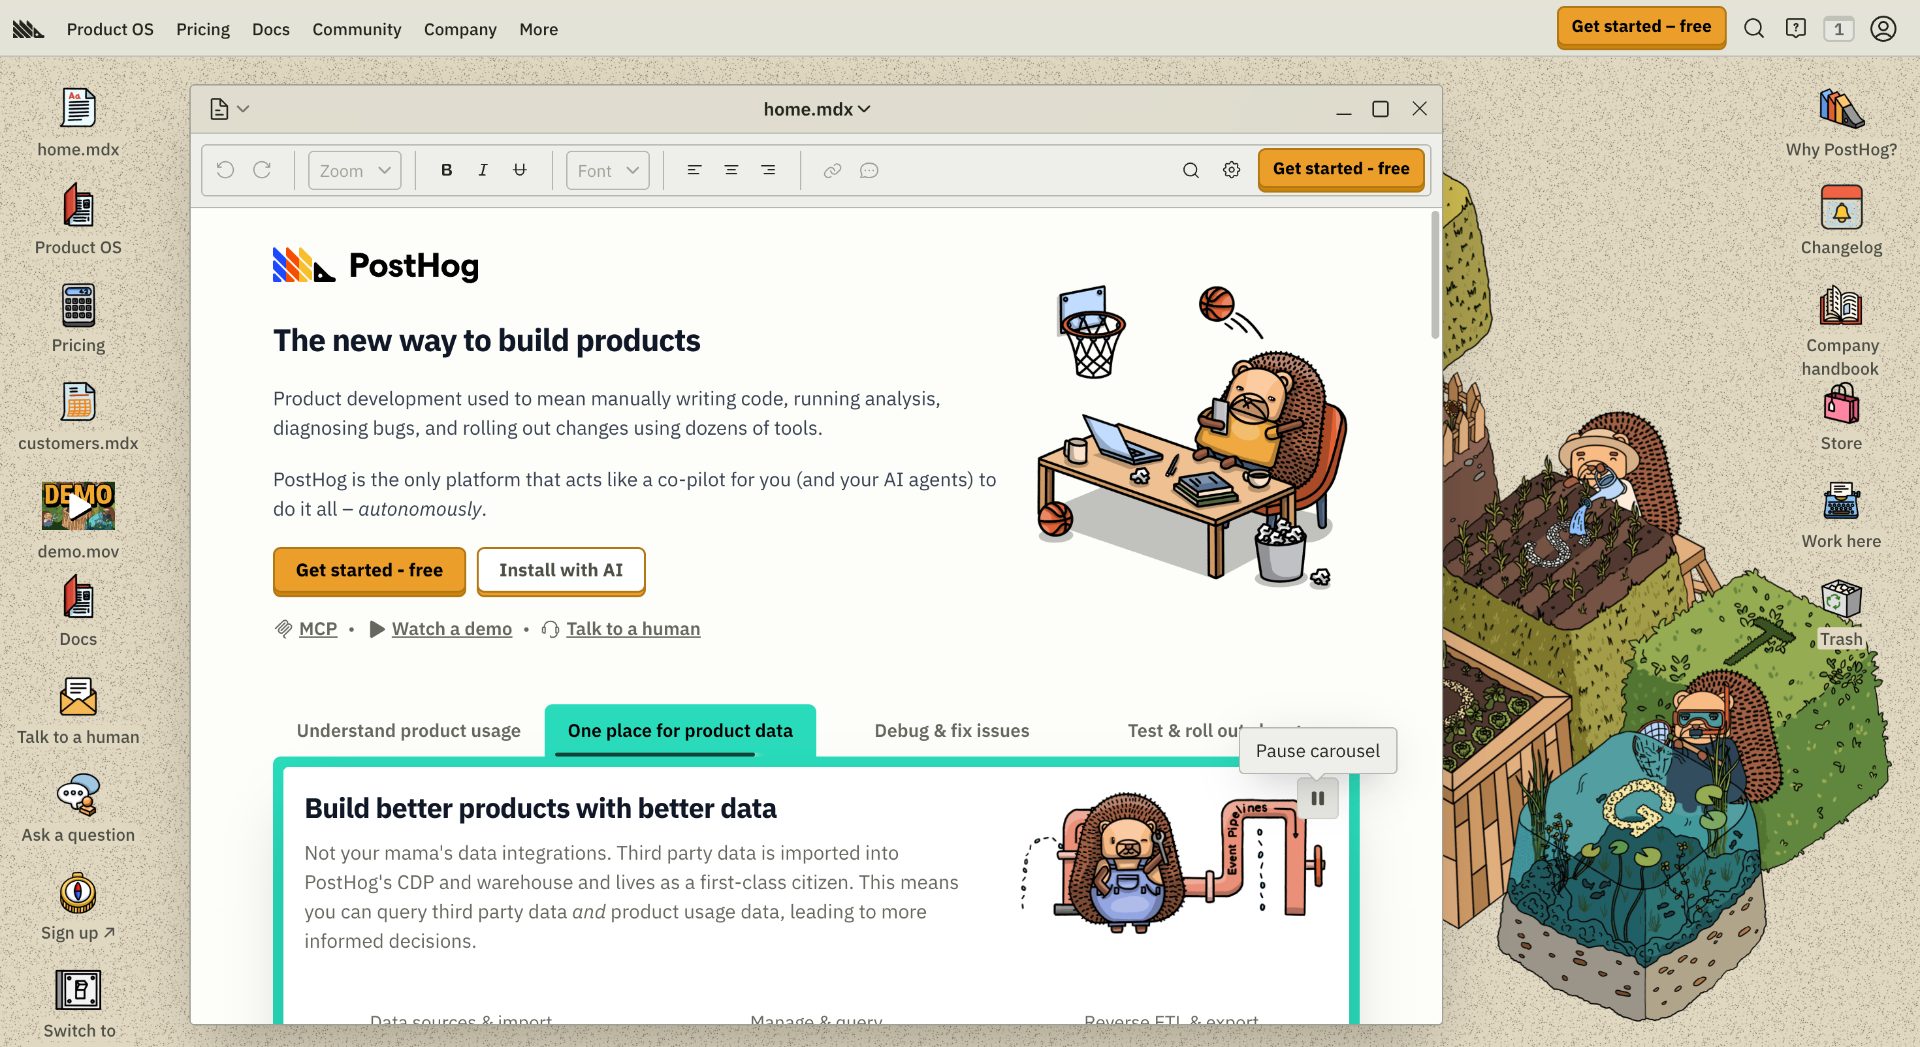
Task: Align text center
Action: click(x=731, y=170)
